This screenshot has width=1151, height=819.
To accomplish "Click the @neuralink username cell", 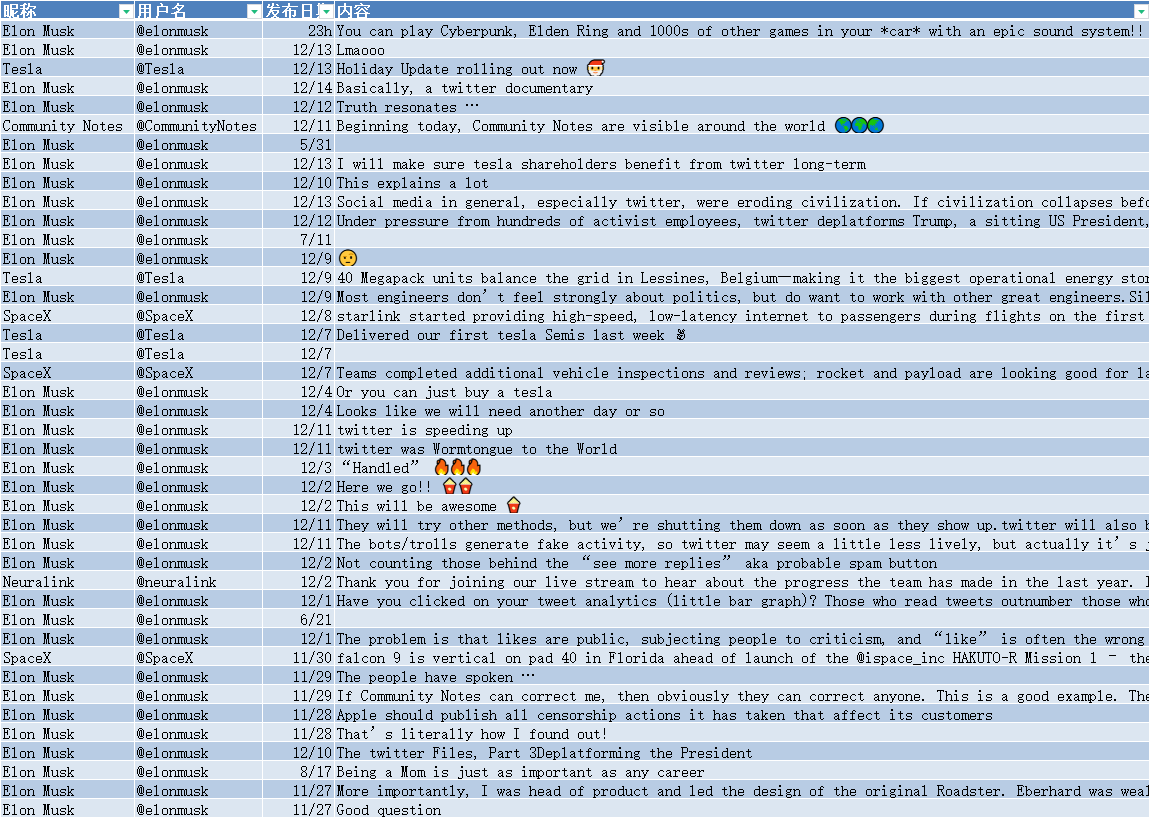I will click(198, 583).
